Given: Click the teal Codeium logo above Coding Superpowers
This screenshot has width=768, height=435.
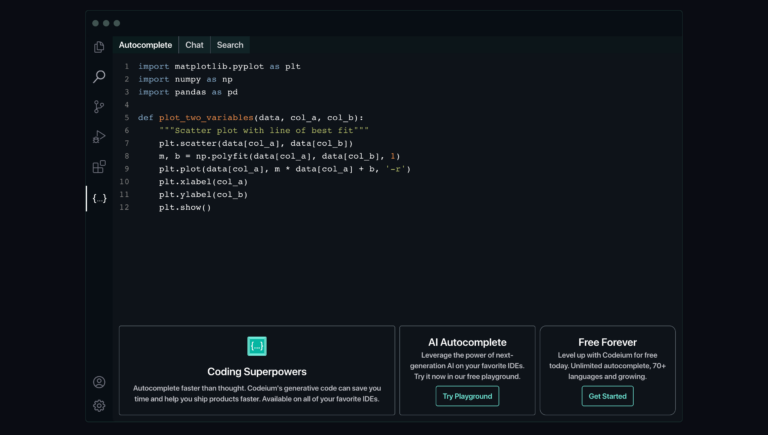Looking at the screenshot, I should (257, 346).
